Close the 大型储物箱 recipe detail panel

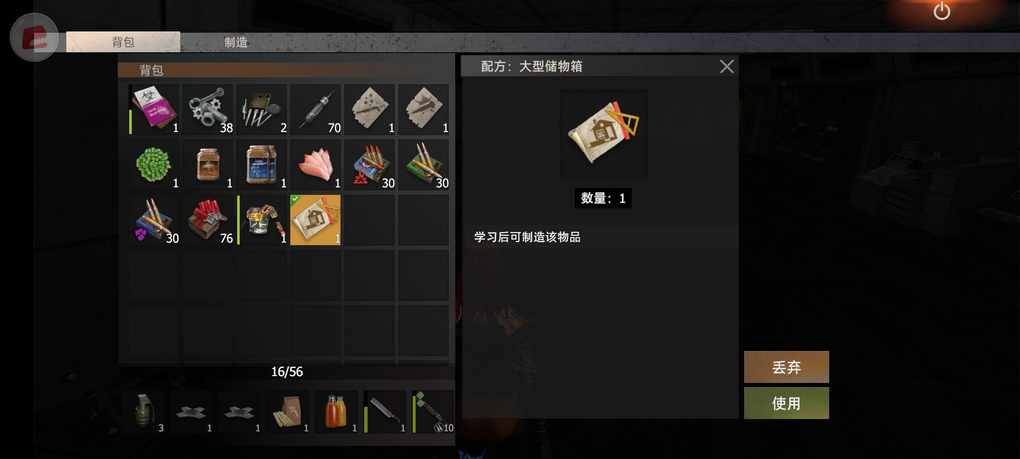727,66
